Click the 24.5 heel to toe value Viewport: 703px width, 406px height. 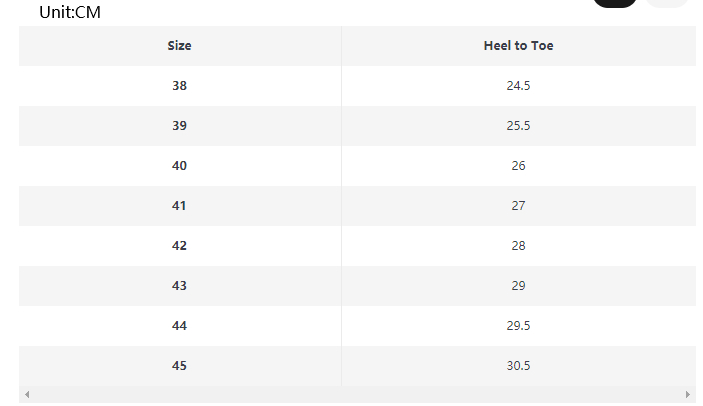point(518,86)
